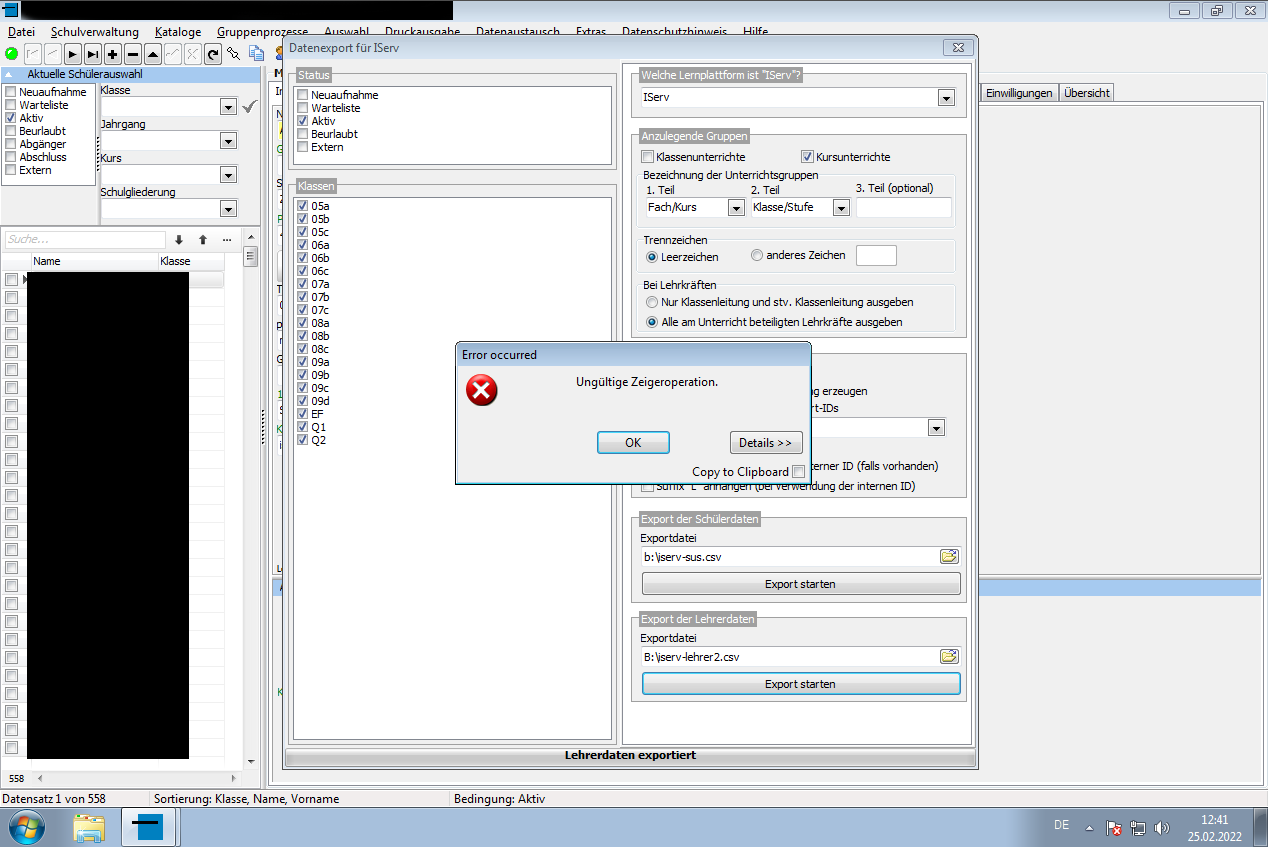Click the copy documents toolbar icon

click(x=256, y=54)
